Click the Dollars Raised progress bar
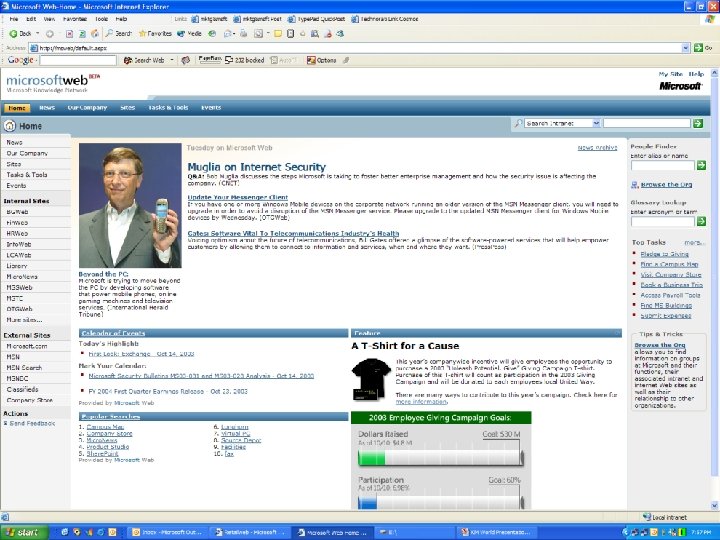720x540 pixels. point(441,458)
